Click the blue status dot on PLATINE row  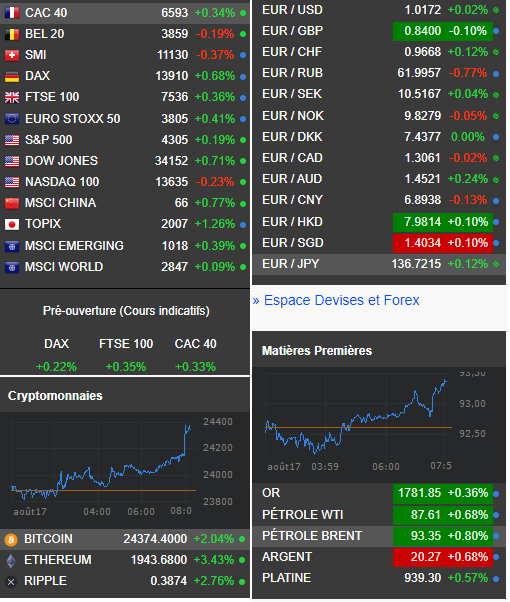[x=496, y=579]
